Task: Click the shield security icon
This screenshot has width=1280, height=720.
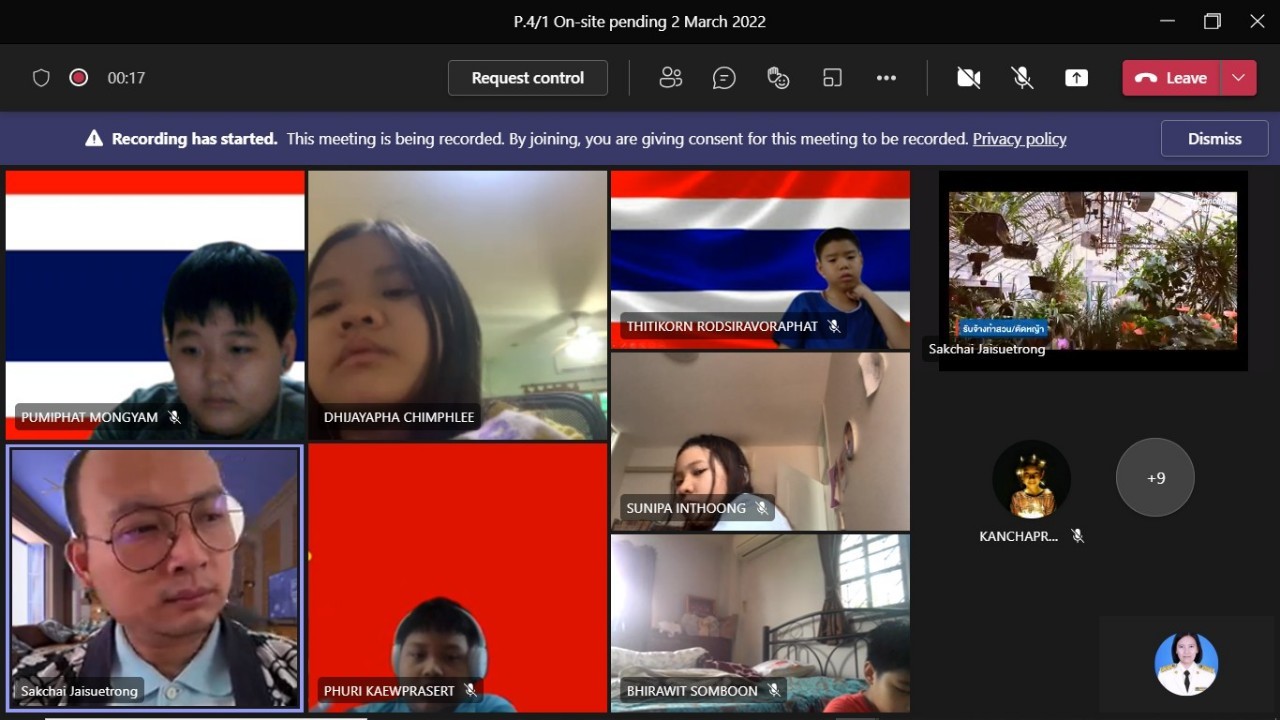Action: pyautogui.click(x=41, y=78)
